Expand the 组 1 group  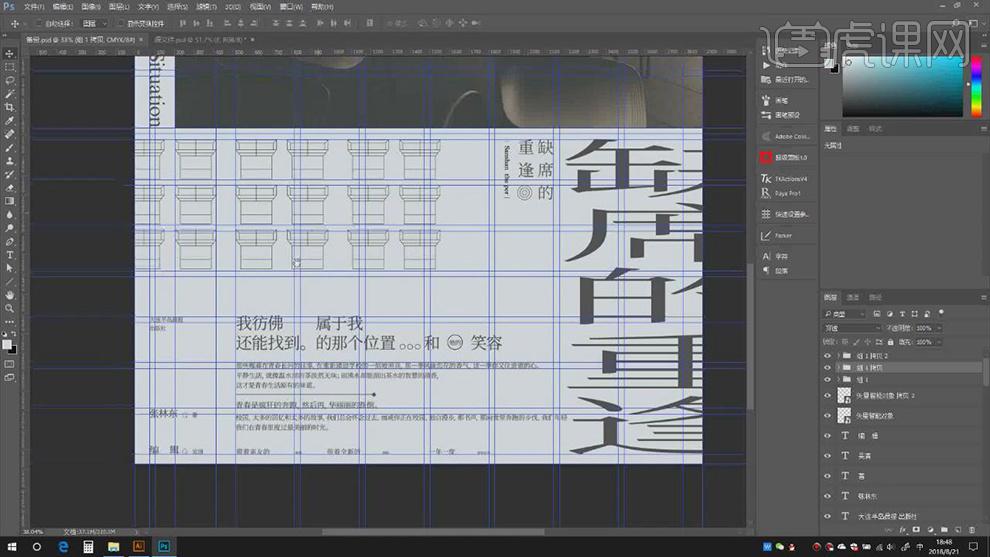click(838, 380)
